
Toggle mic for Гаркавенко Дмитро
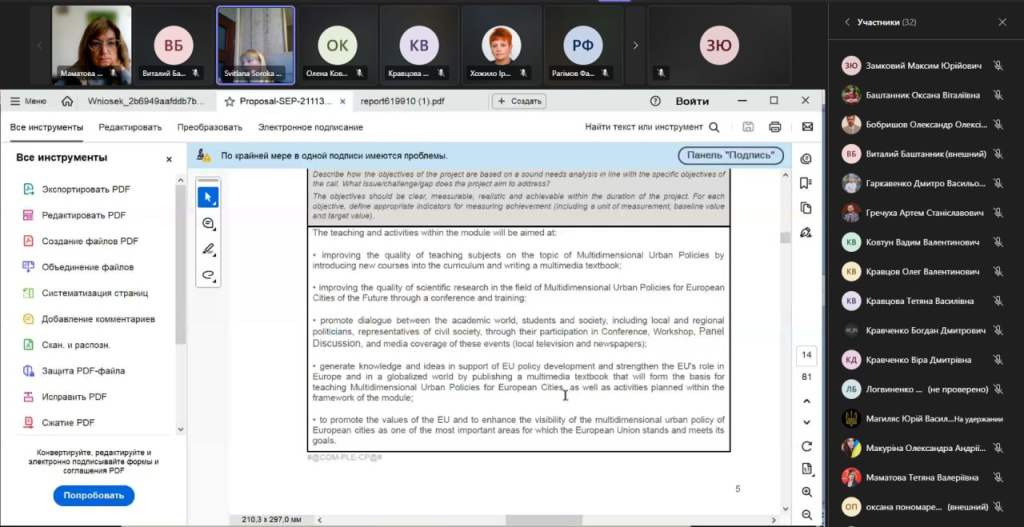(x=997, y=184)
